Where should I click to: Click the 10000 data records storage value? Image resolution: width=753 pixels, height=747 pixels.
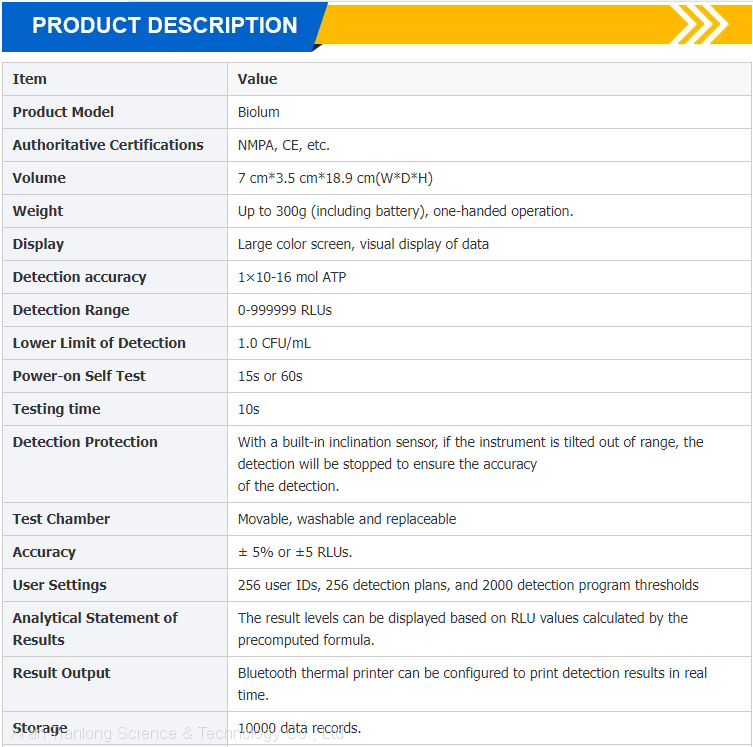click(299, 728)
